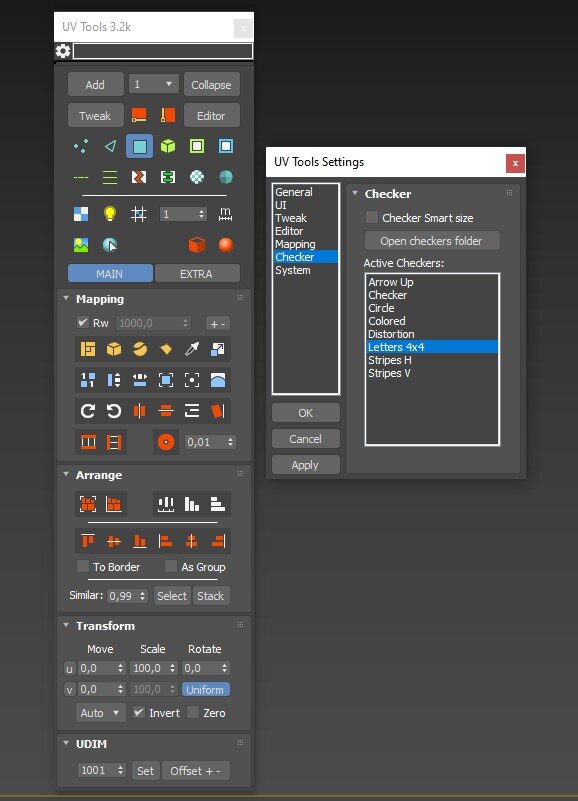
Task: Click the Collapse button
Action: 211,84
